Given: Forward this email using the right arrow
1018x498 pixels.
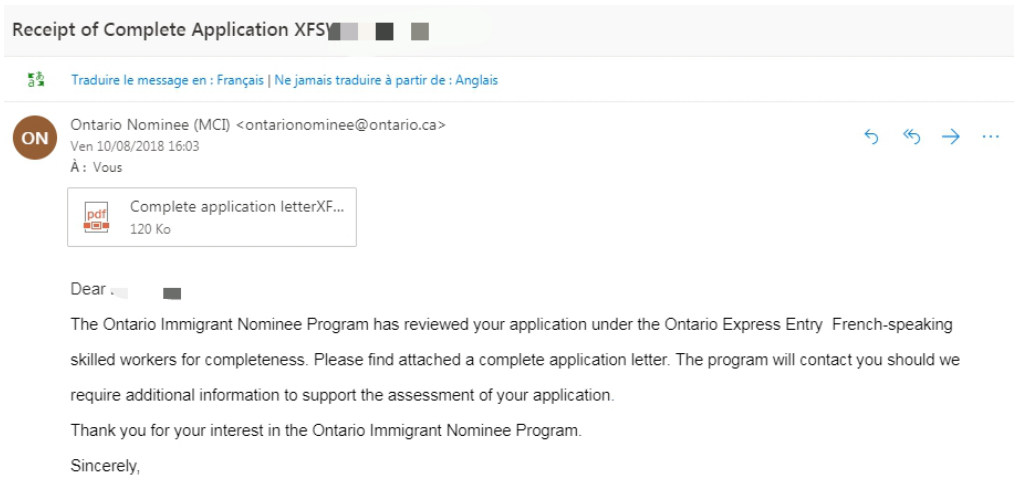Looking at the screenshot, I should click(x=950, y=136).
